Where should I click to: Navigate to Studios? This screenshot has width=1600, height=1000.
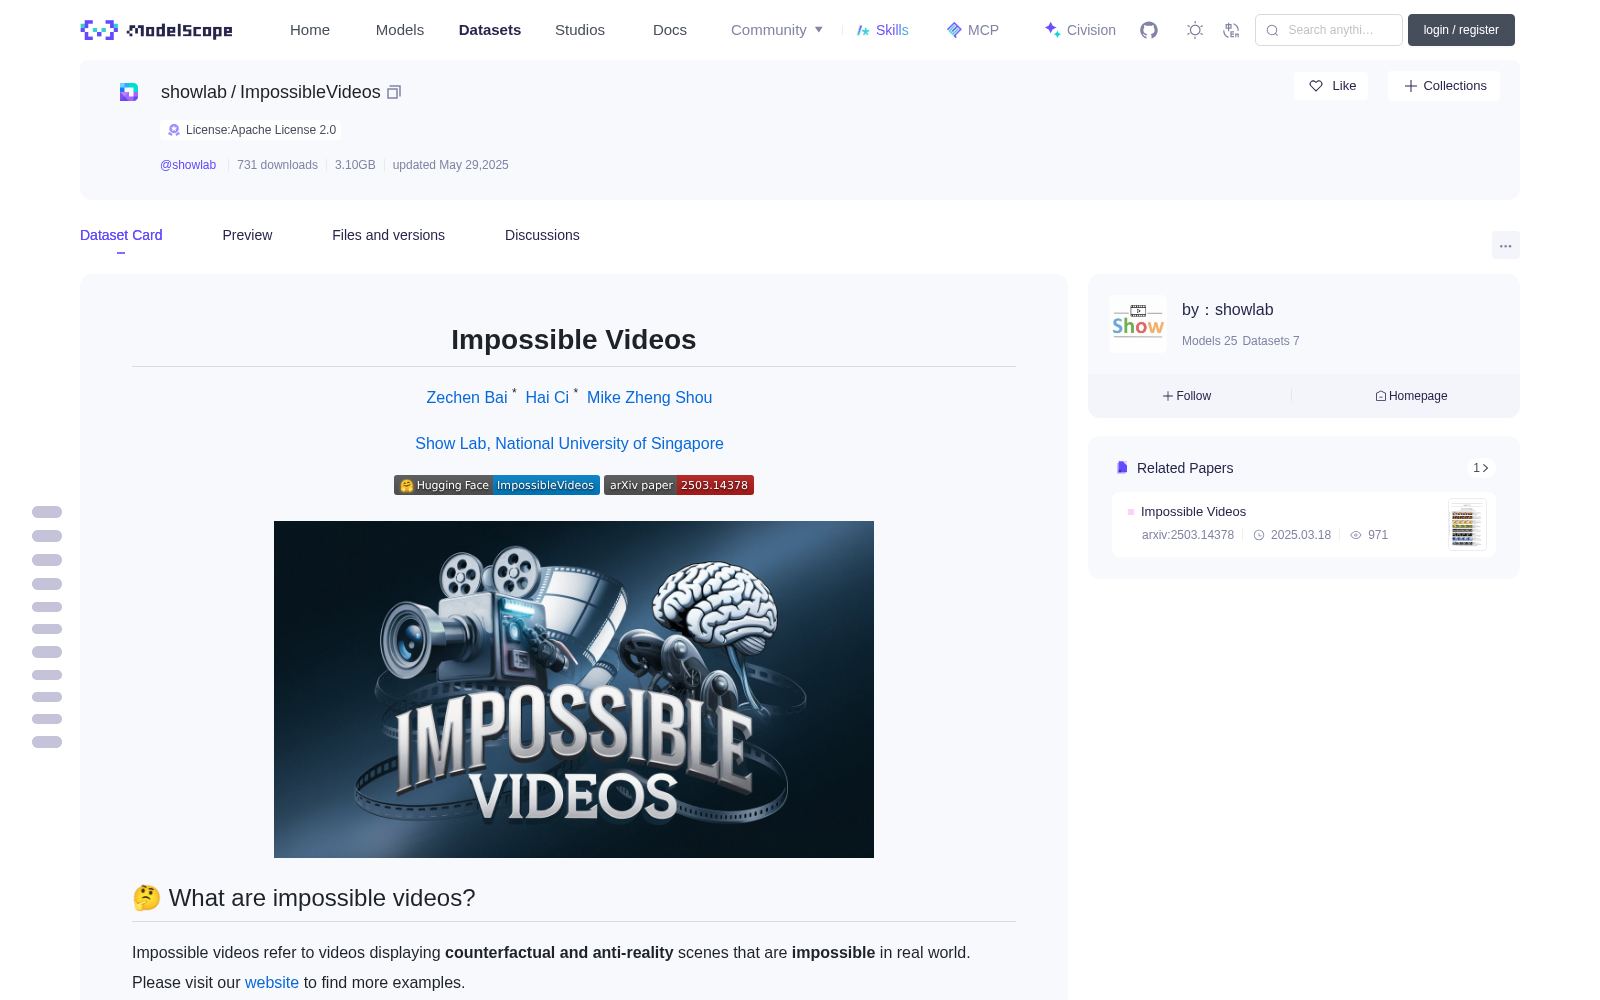click(x=580, y=30)
